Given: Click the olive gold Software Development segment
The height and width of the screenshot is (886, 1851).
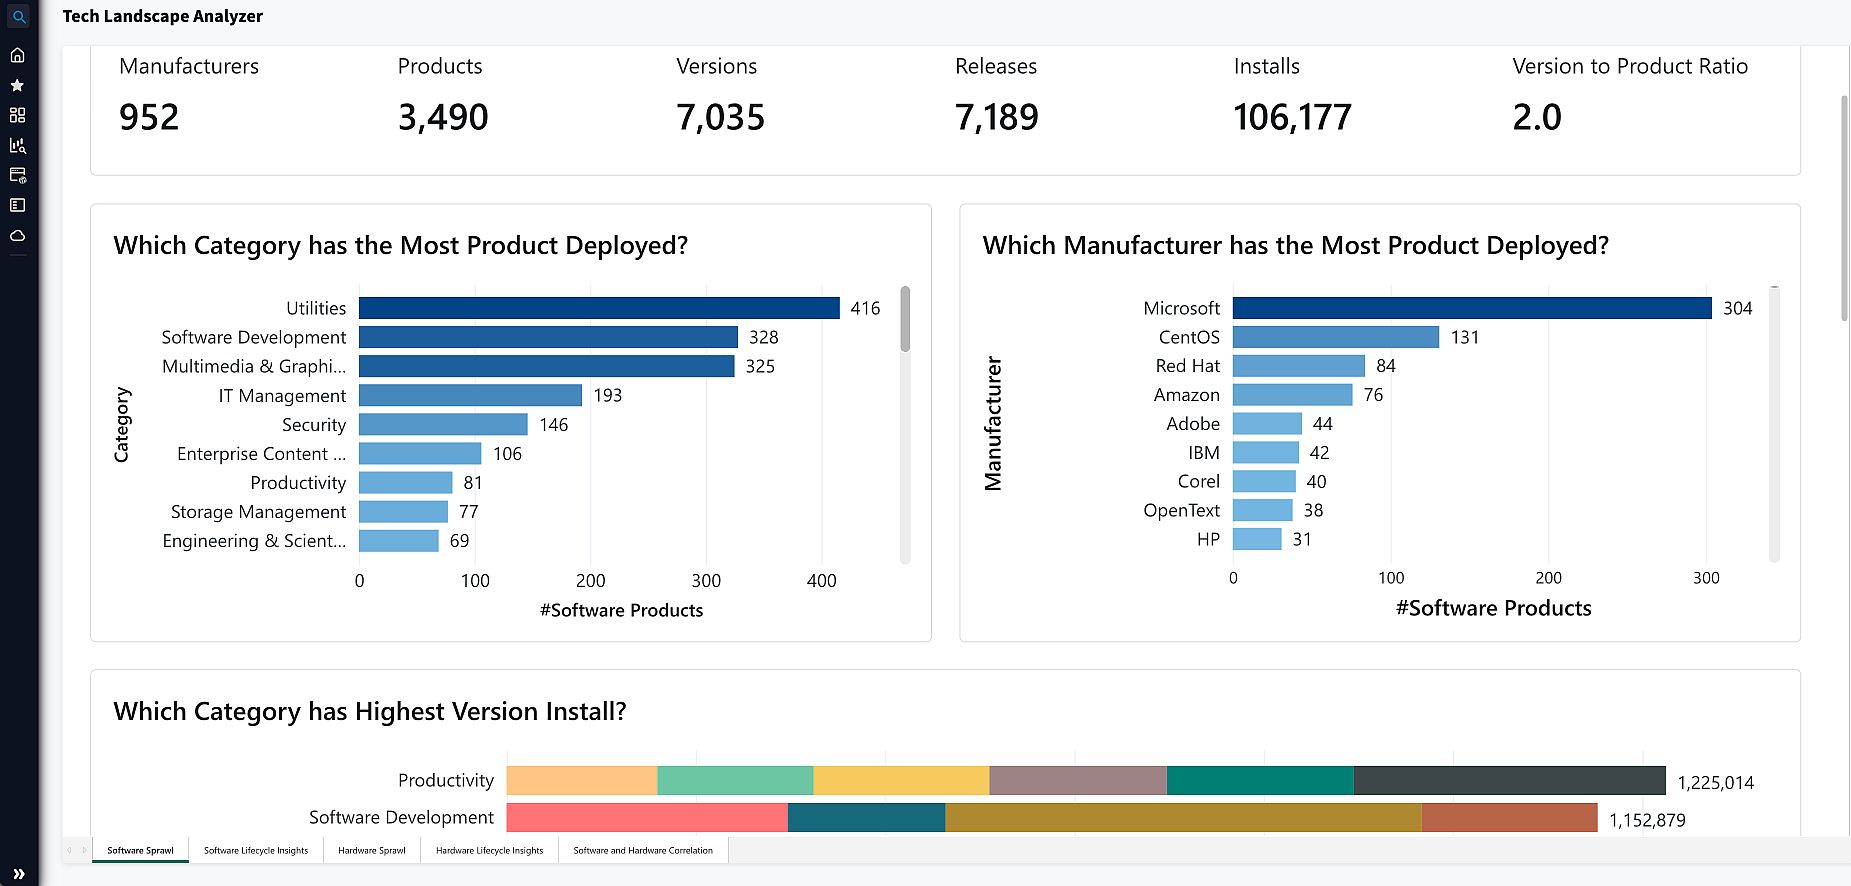Looking at the screenshot, I should coord(1183,817).
